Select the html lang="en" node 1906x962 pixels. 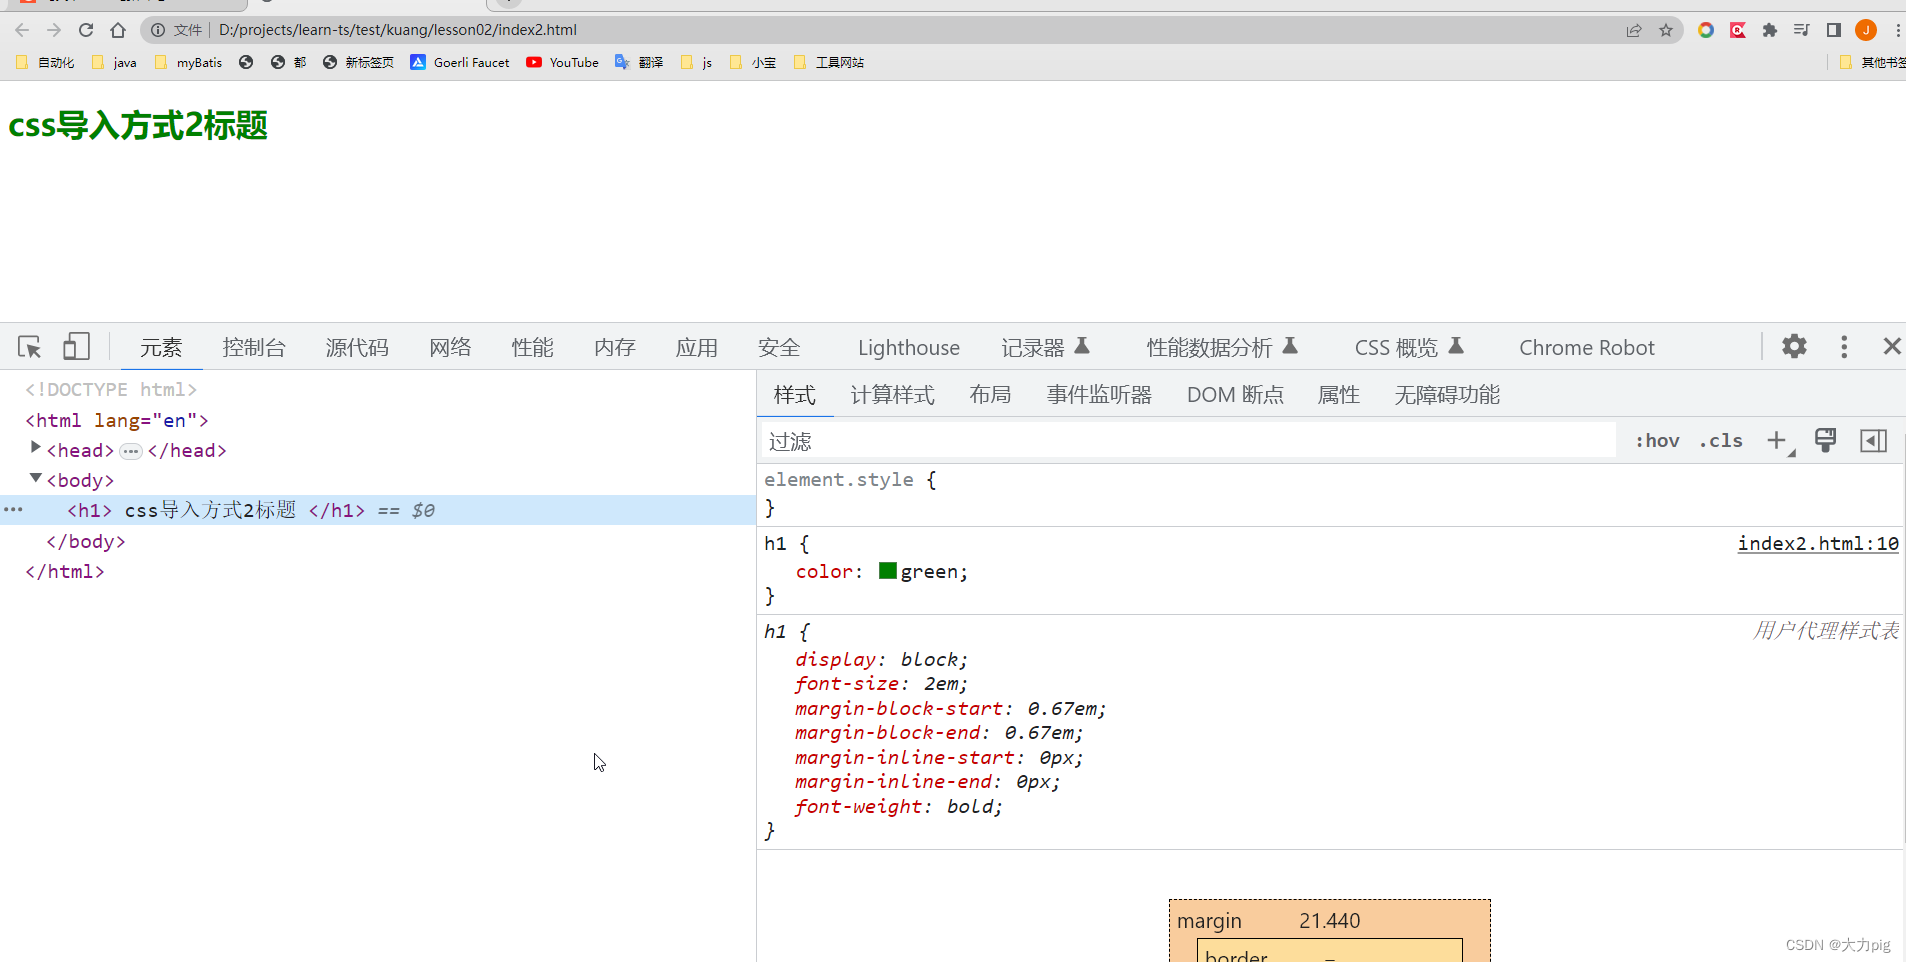pos(117,420)
